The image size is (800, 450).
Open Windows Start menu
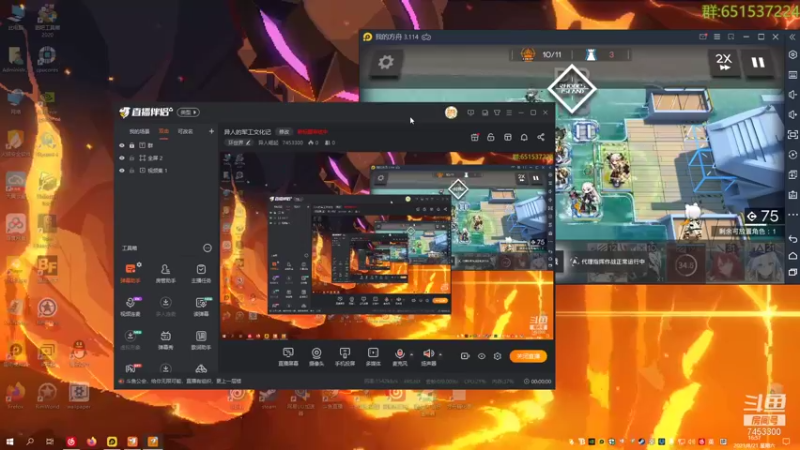(10, 441)
